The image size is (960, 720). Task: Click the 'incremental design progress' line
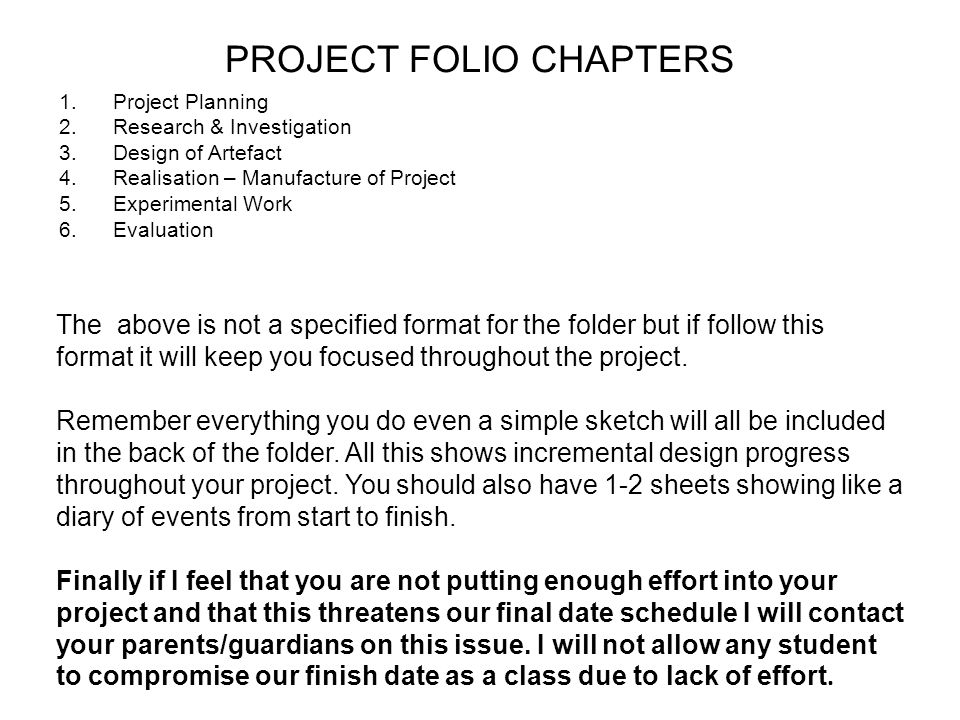[453, 452]
